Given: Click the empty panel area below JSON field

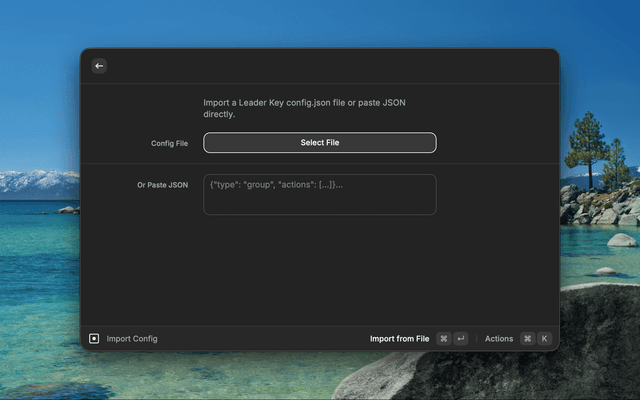Looking at the screenshot, I should 320,270.
